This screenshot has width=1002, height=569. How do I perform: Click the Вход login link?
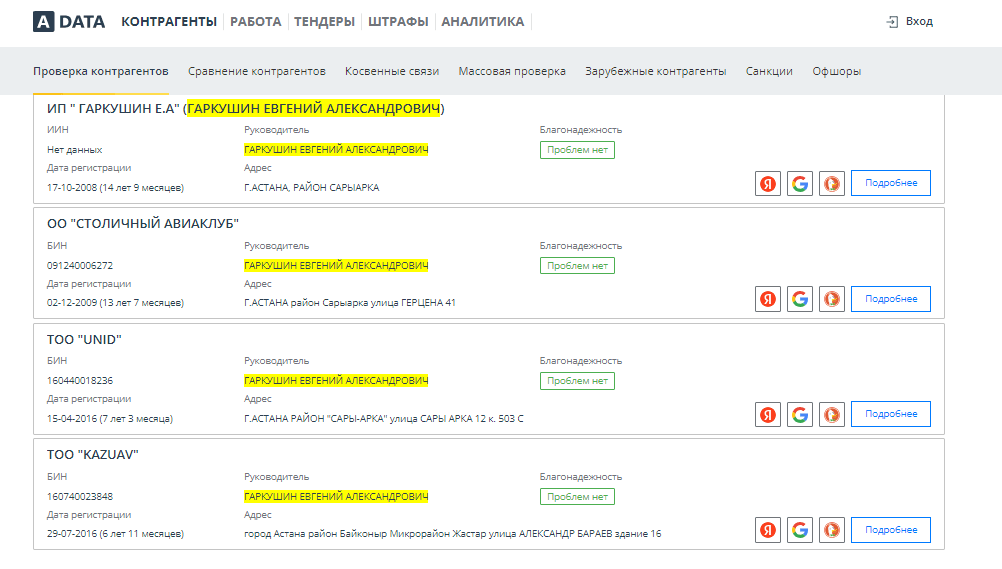(x=909, y=21)
